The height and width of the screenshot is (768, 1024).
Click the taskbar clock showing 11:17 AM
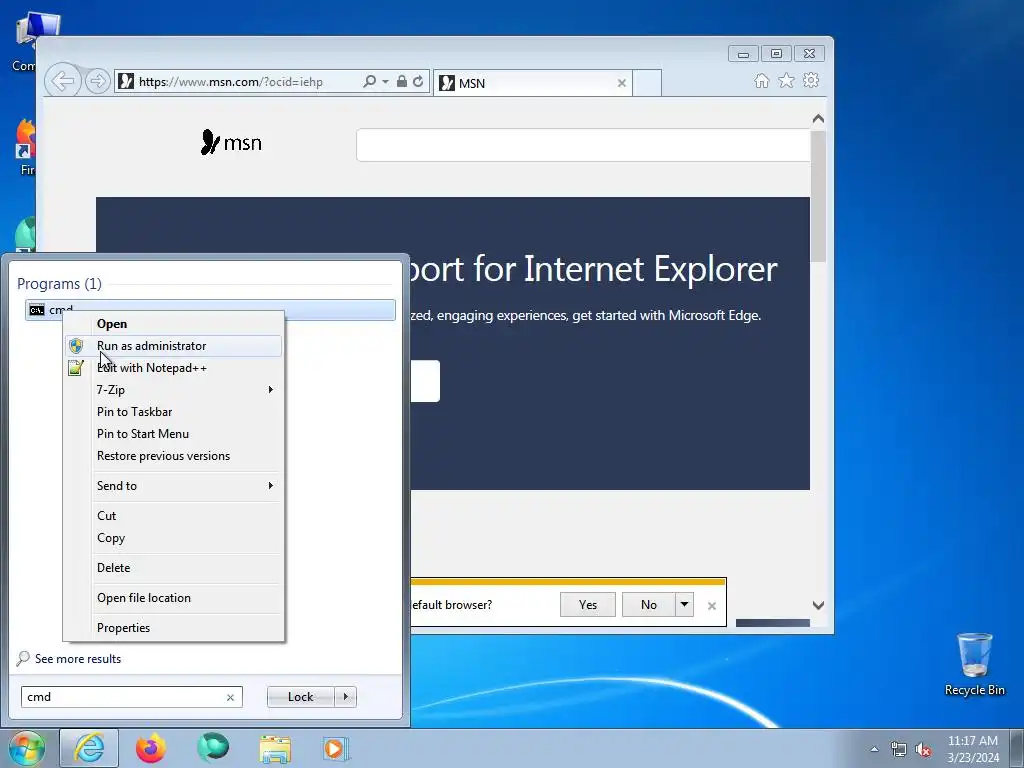coord(972,749)
